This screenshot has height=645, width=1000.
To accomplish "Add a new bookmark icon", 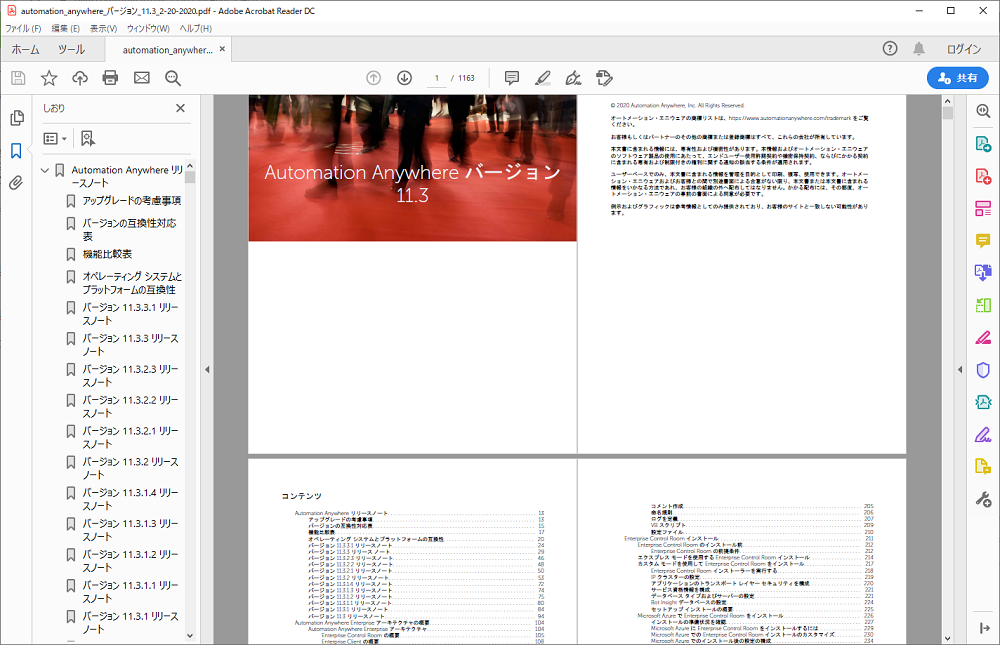I will (x=87, y=138).
